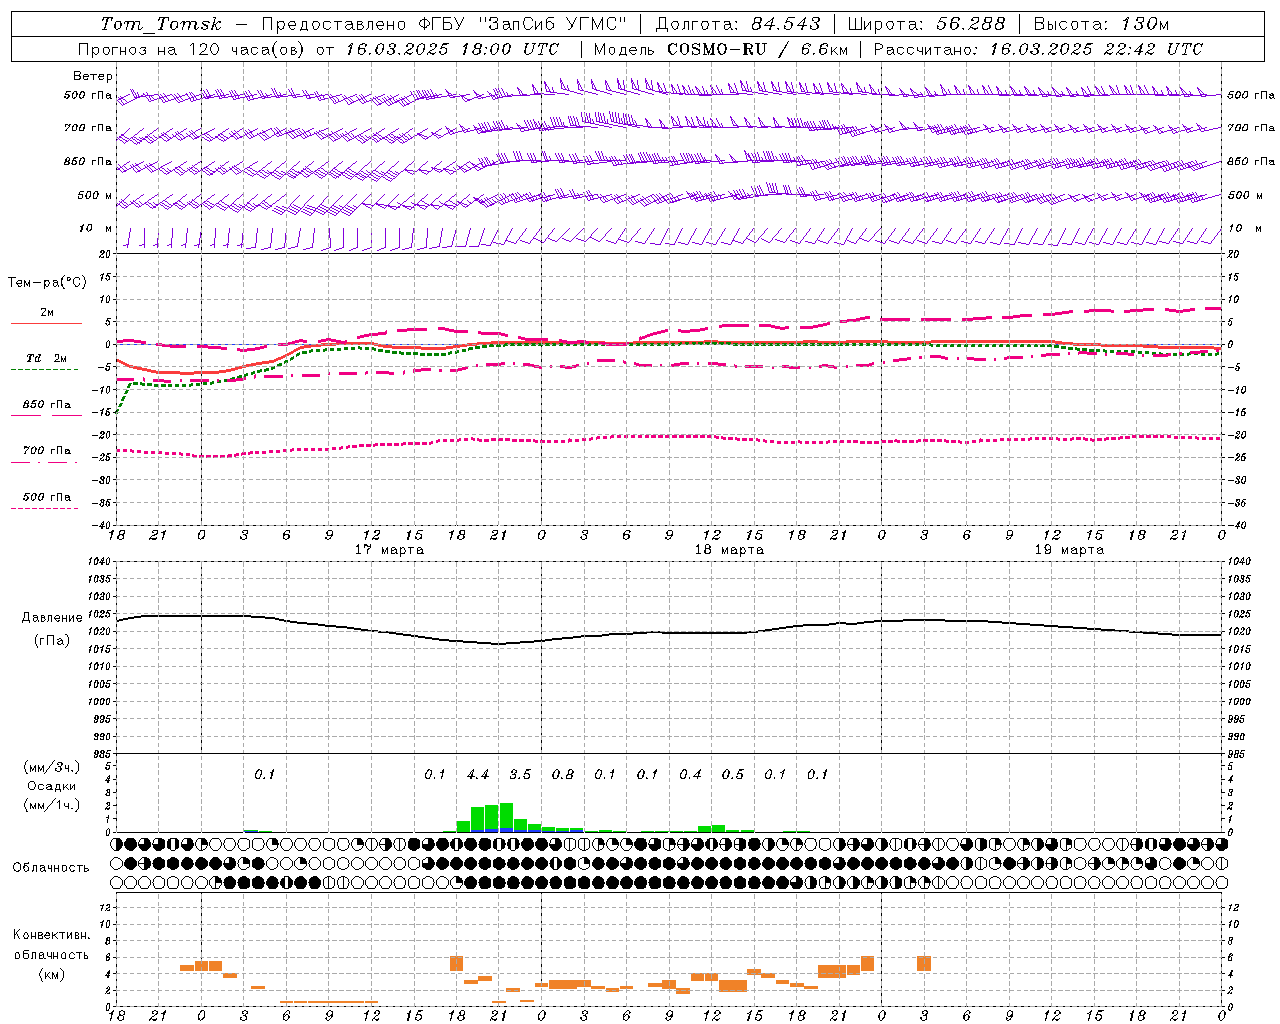Click the '0.5' precipitation value
1280x1024 pixels.
coord(733,774)
